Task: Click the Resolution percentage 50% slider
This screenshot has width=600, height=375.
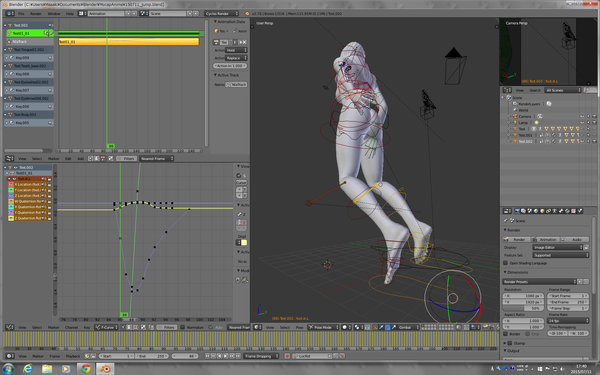Action: [x=523, y=308]
